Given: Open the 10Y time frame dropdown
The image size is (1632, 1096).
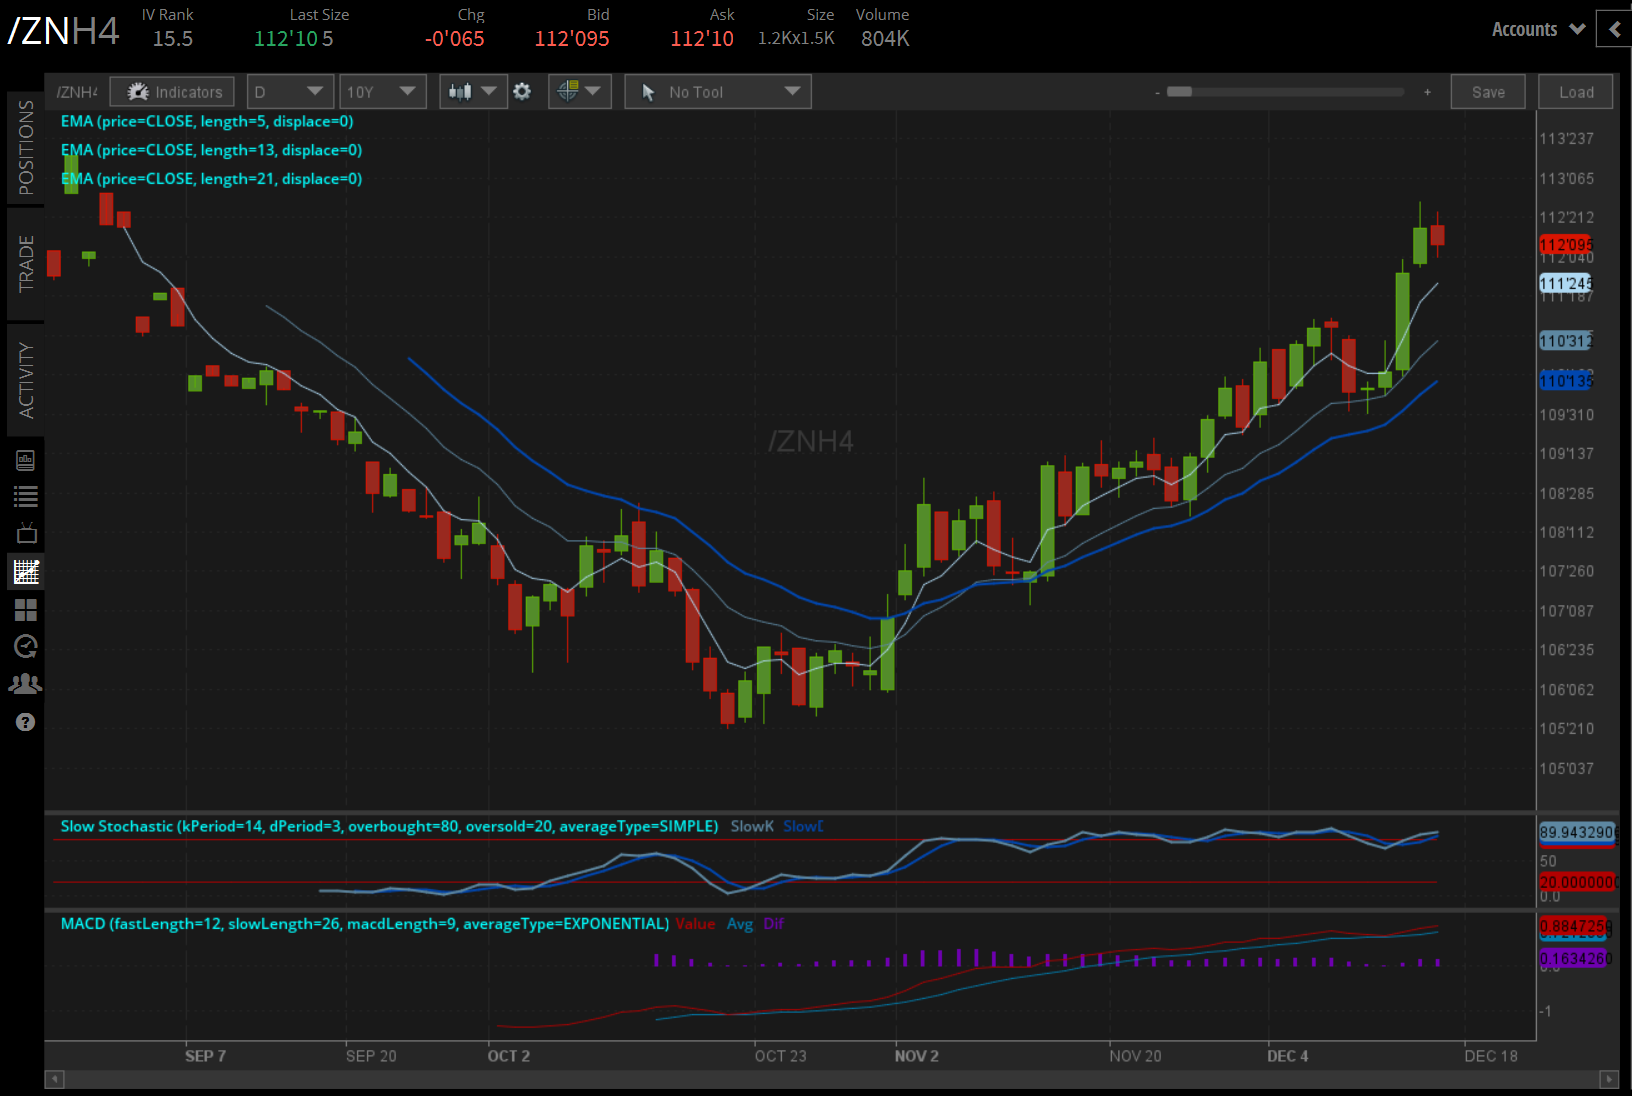Looking at the screenshot, I should click(x=382, y=92).
